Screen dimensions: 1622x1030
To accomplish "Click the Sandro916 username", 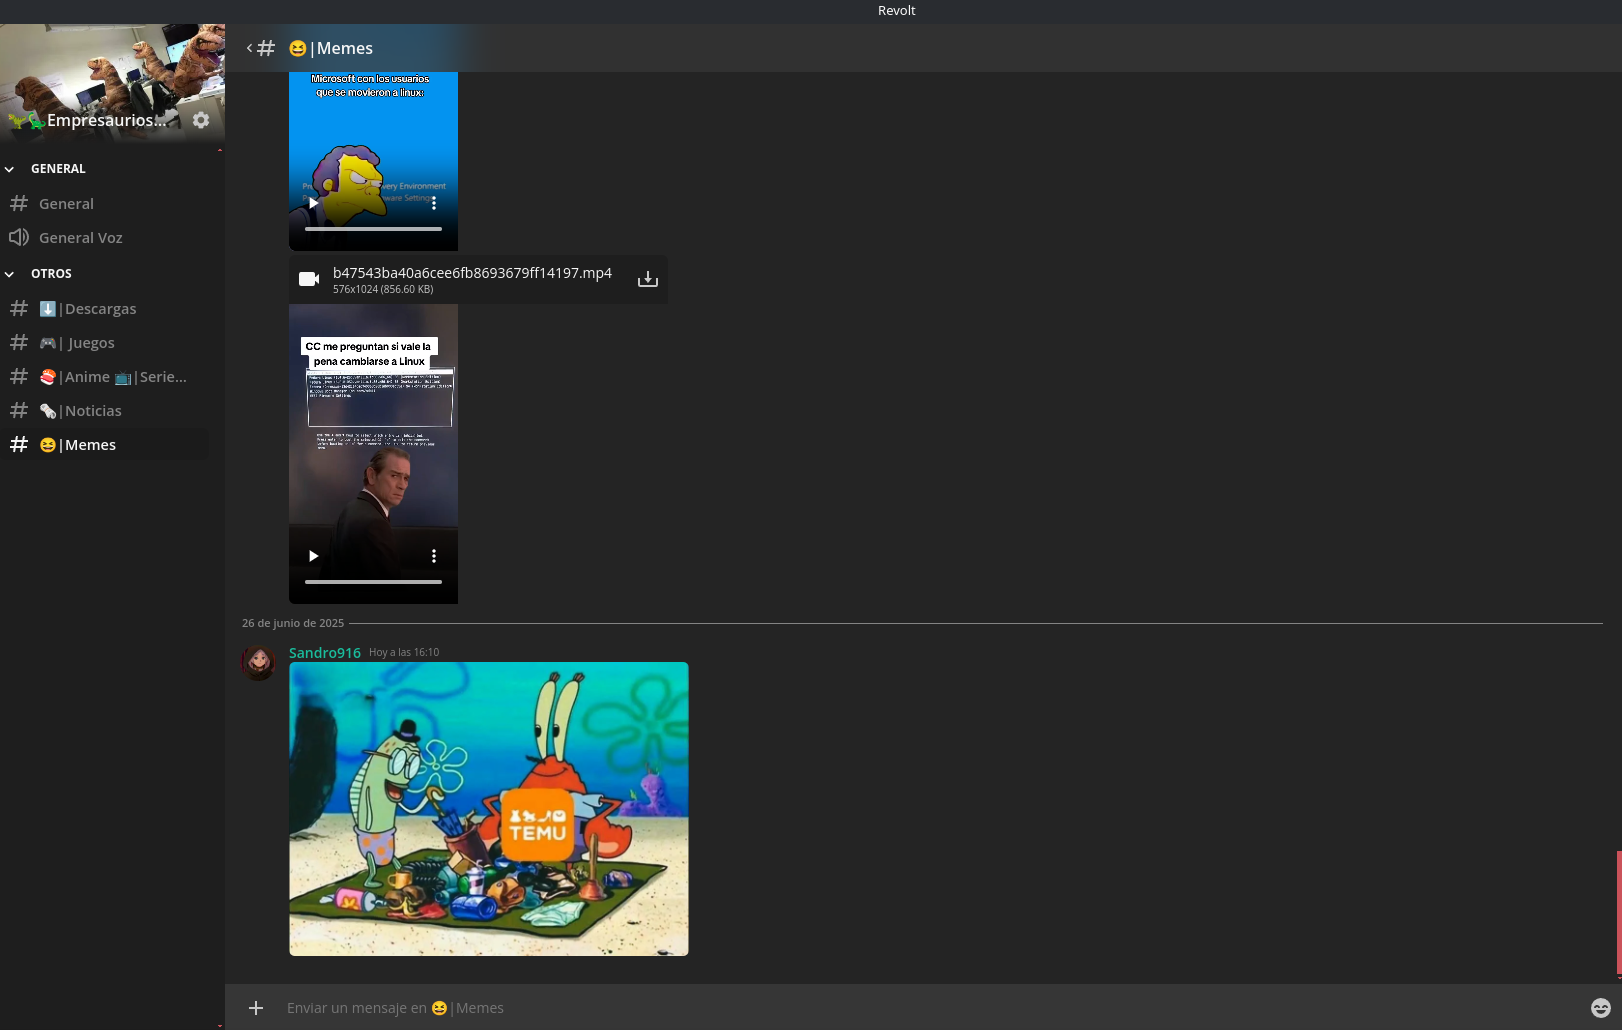I will point(325,653).
